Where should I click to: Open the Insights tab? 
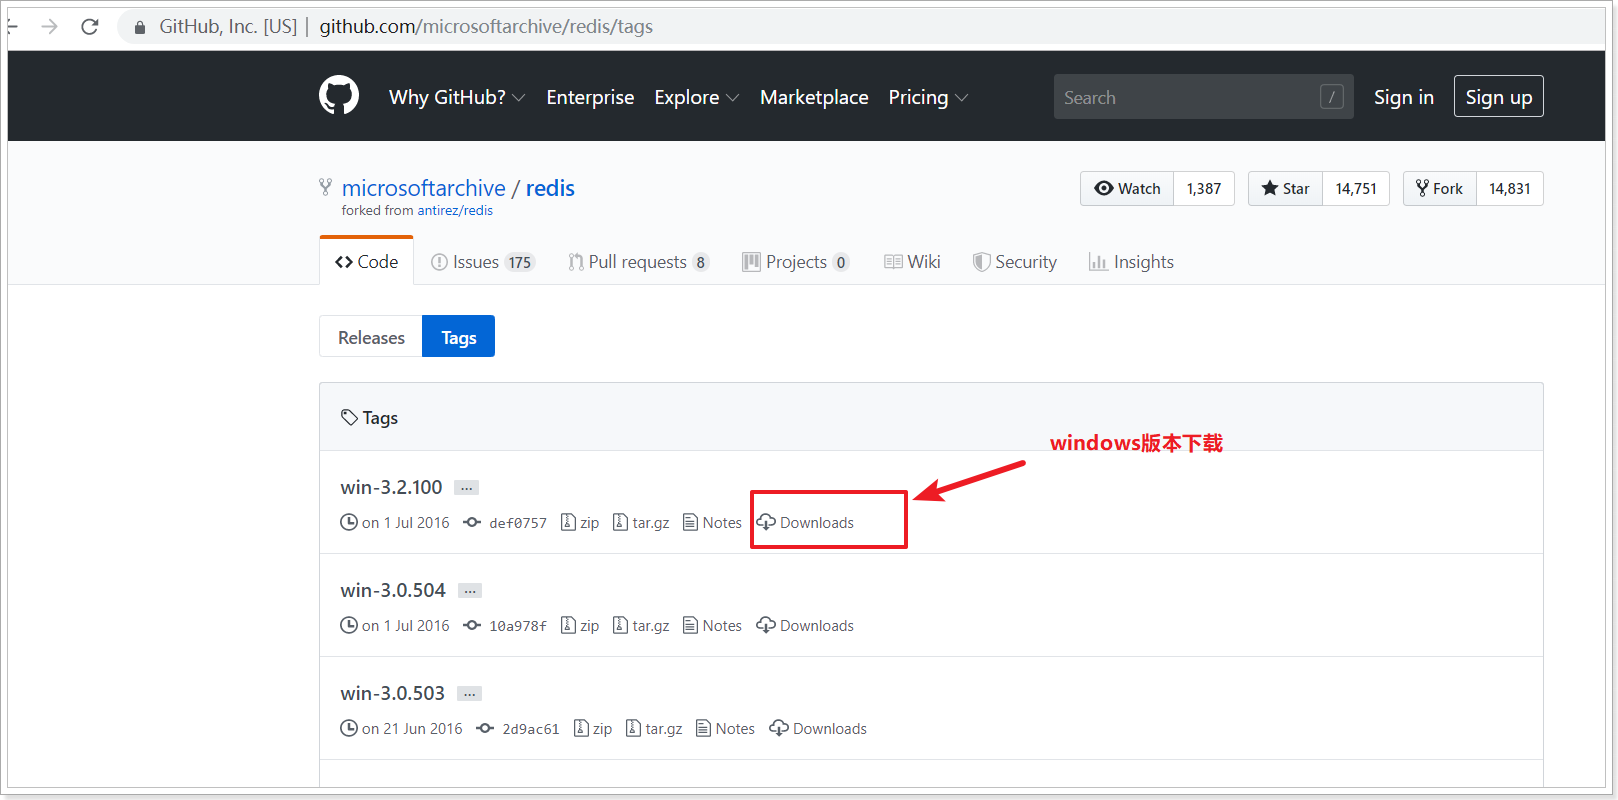tap(1131, 262)
